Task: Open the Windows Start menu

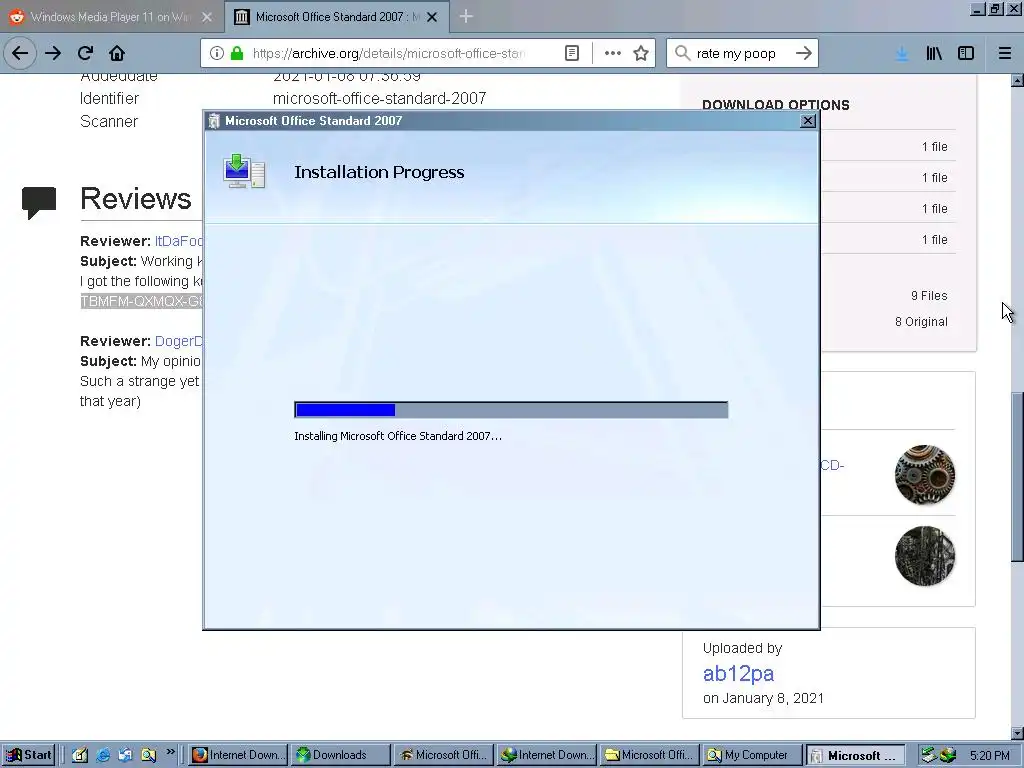Action: point(29,755)
